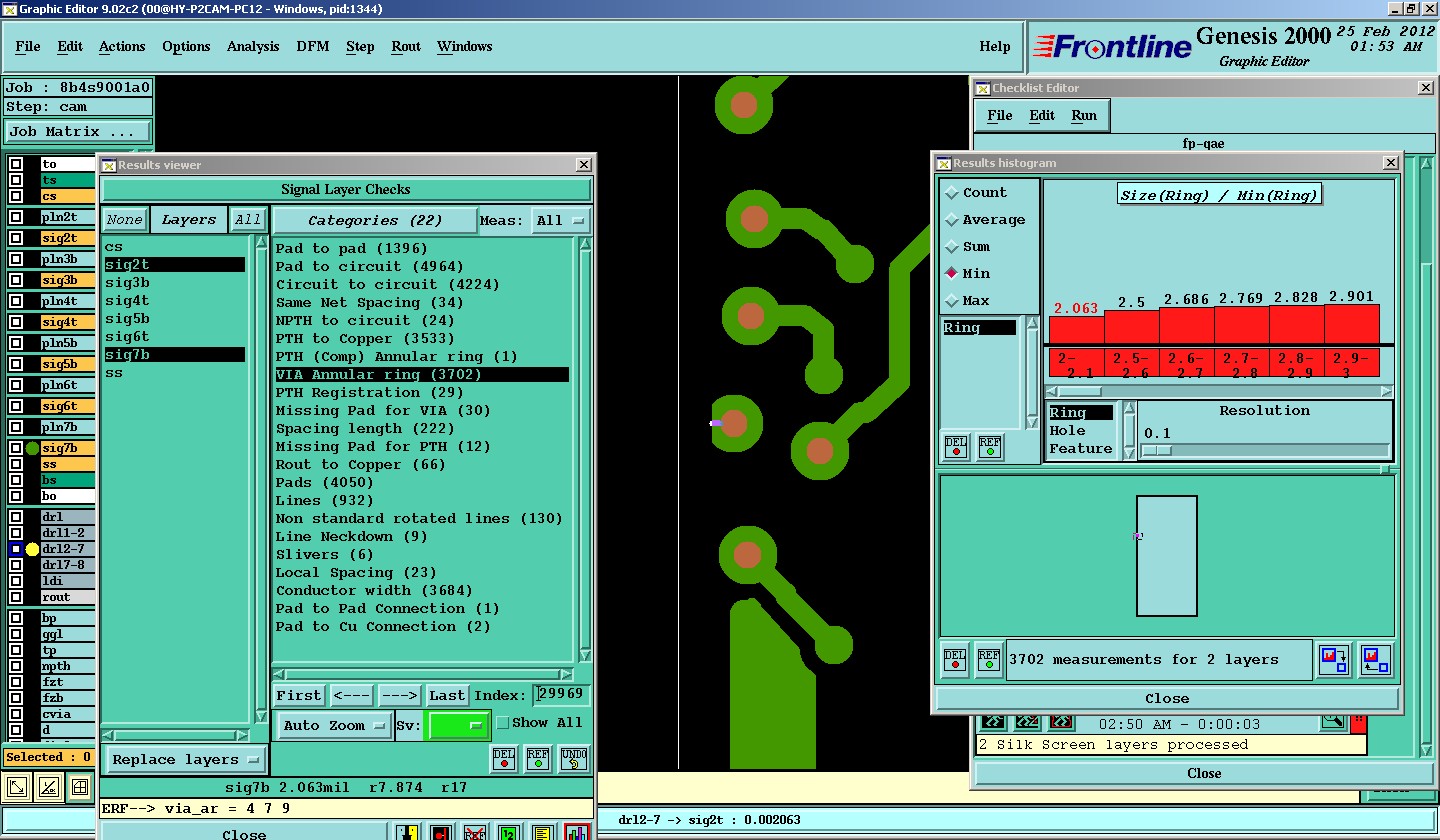Image resolution: width=1440 pixels, height=840 pixels.
Task: Click the green 1/2 icon
Action: tap(508, 833)
